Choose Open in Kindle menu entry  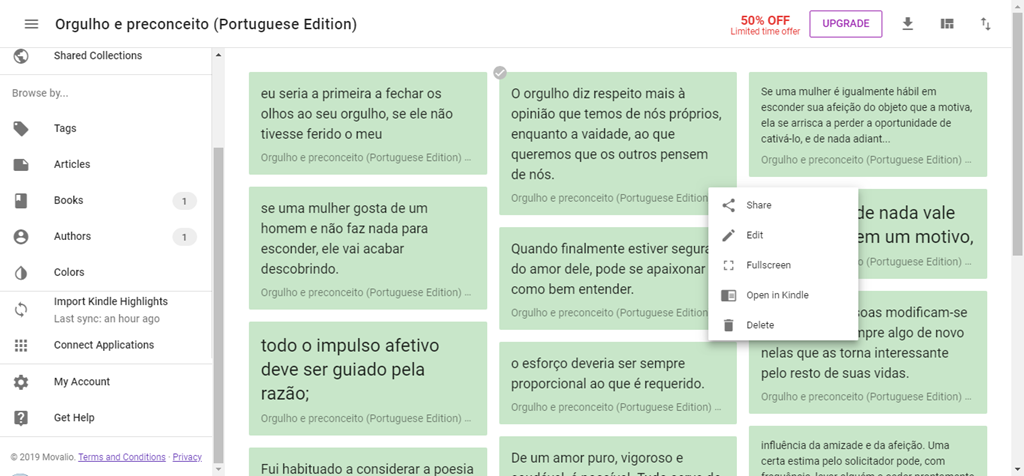click(x=783, y=295)
